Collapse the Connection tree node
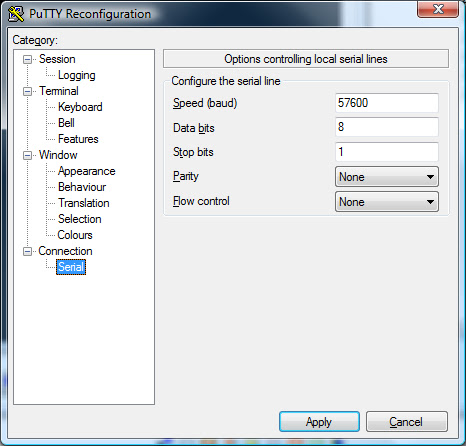The height and width of the screenshot is (446, 466). click(x=27, y=251)
